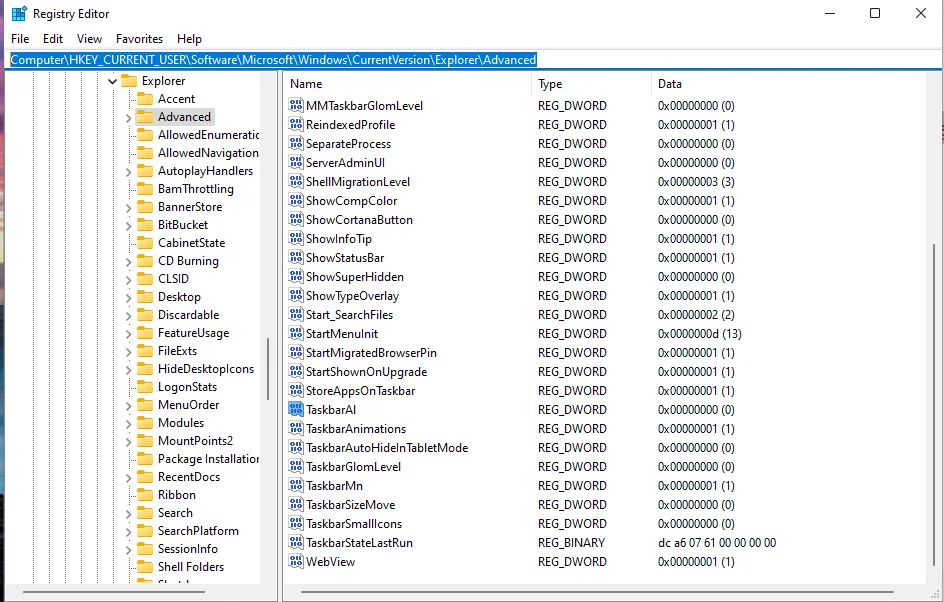Open the View menu
944x602 pixels.
coord(89,39)
